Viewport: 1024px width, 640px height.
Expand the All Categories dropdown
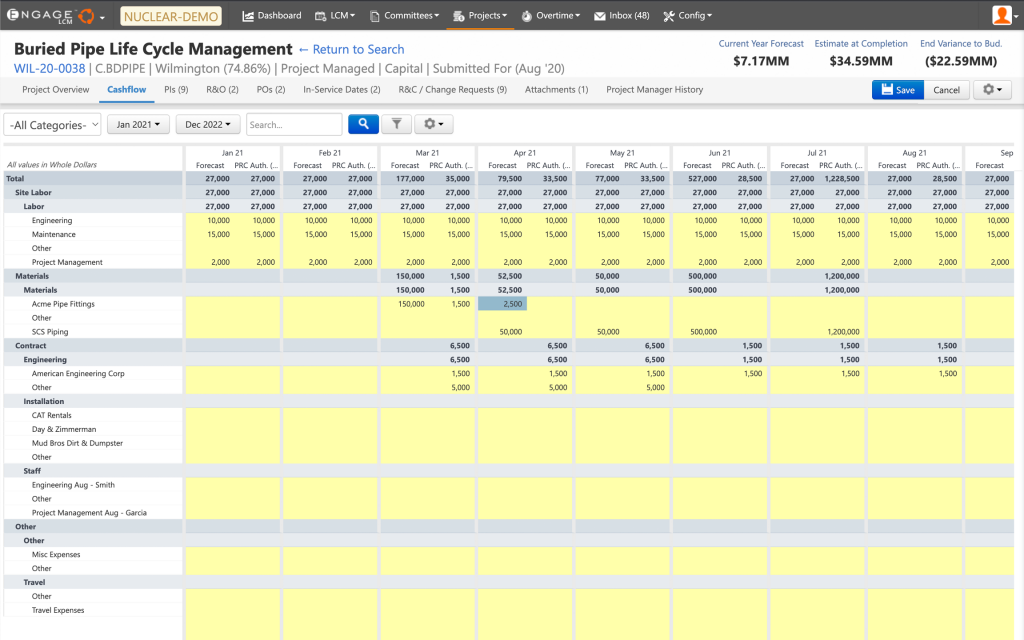pyautogui.click(x=53, y=125)
